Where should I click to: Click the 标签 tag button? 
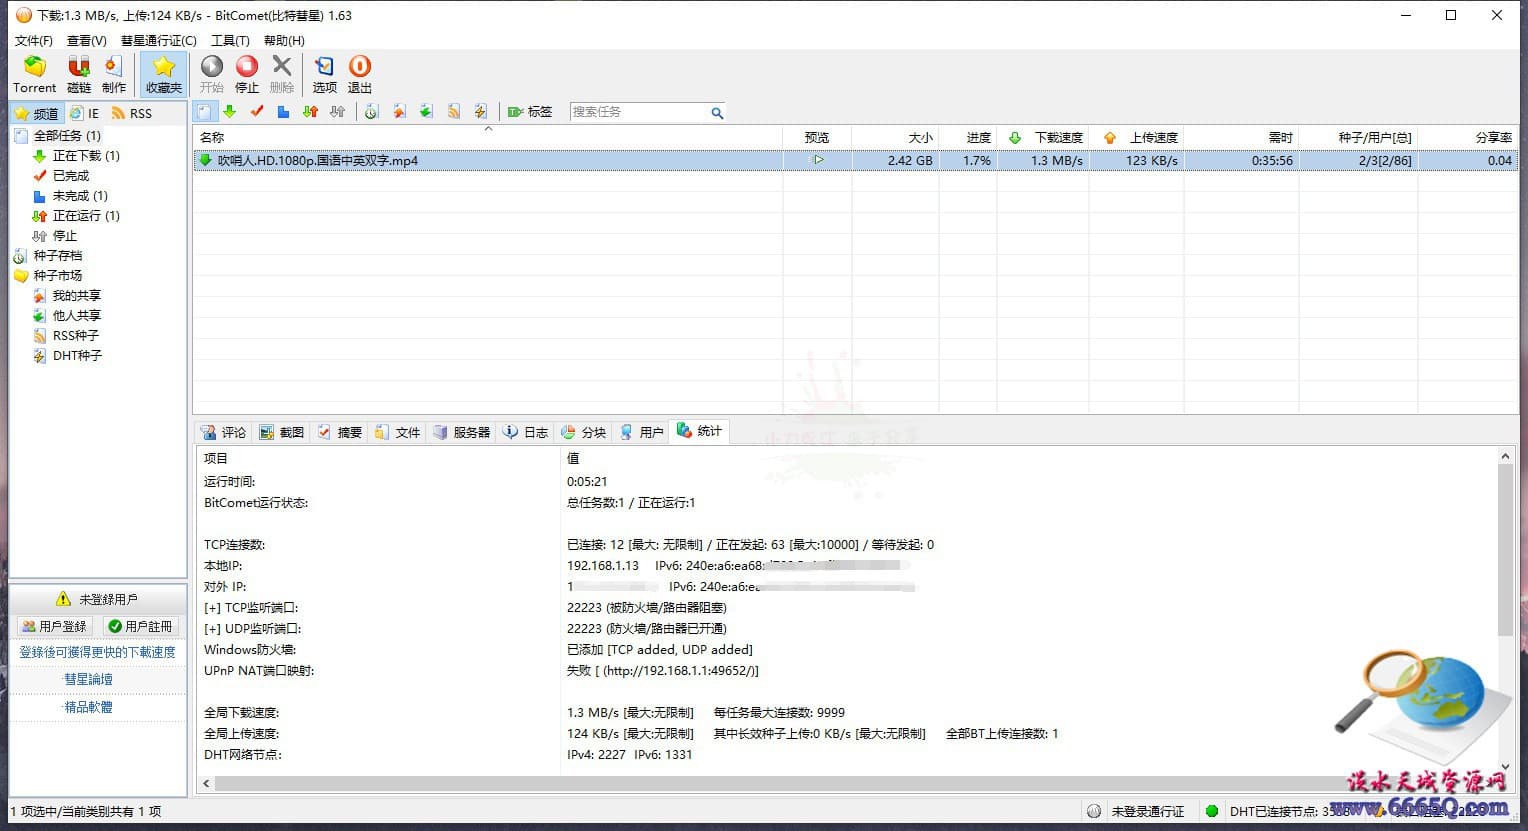tap(530, 112)
